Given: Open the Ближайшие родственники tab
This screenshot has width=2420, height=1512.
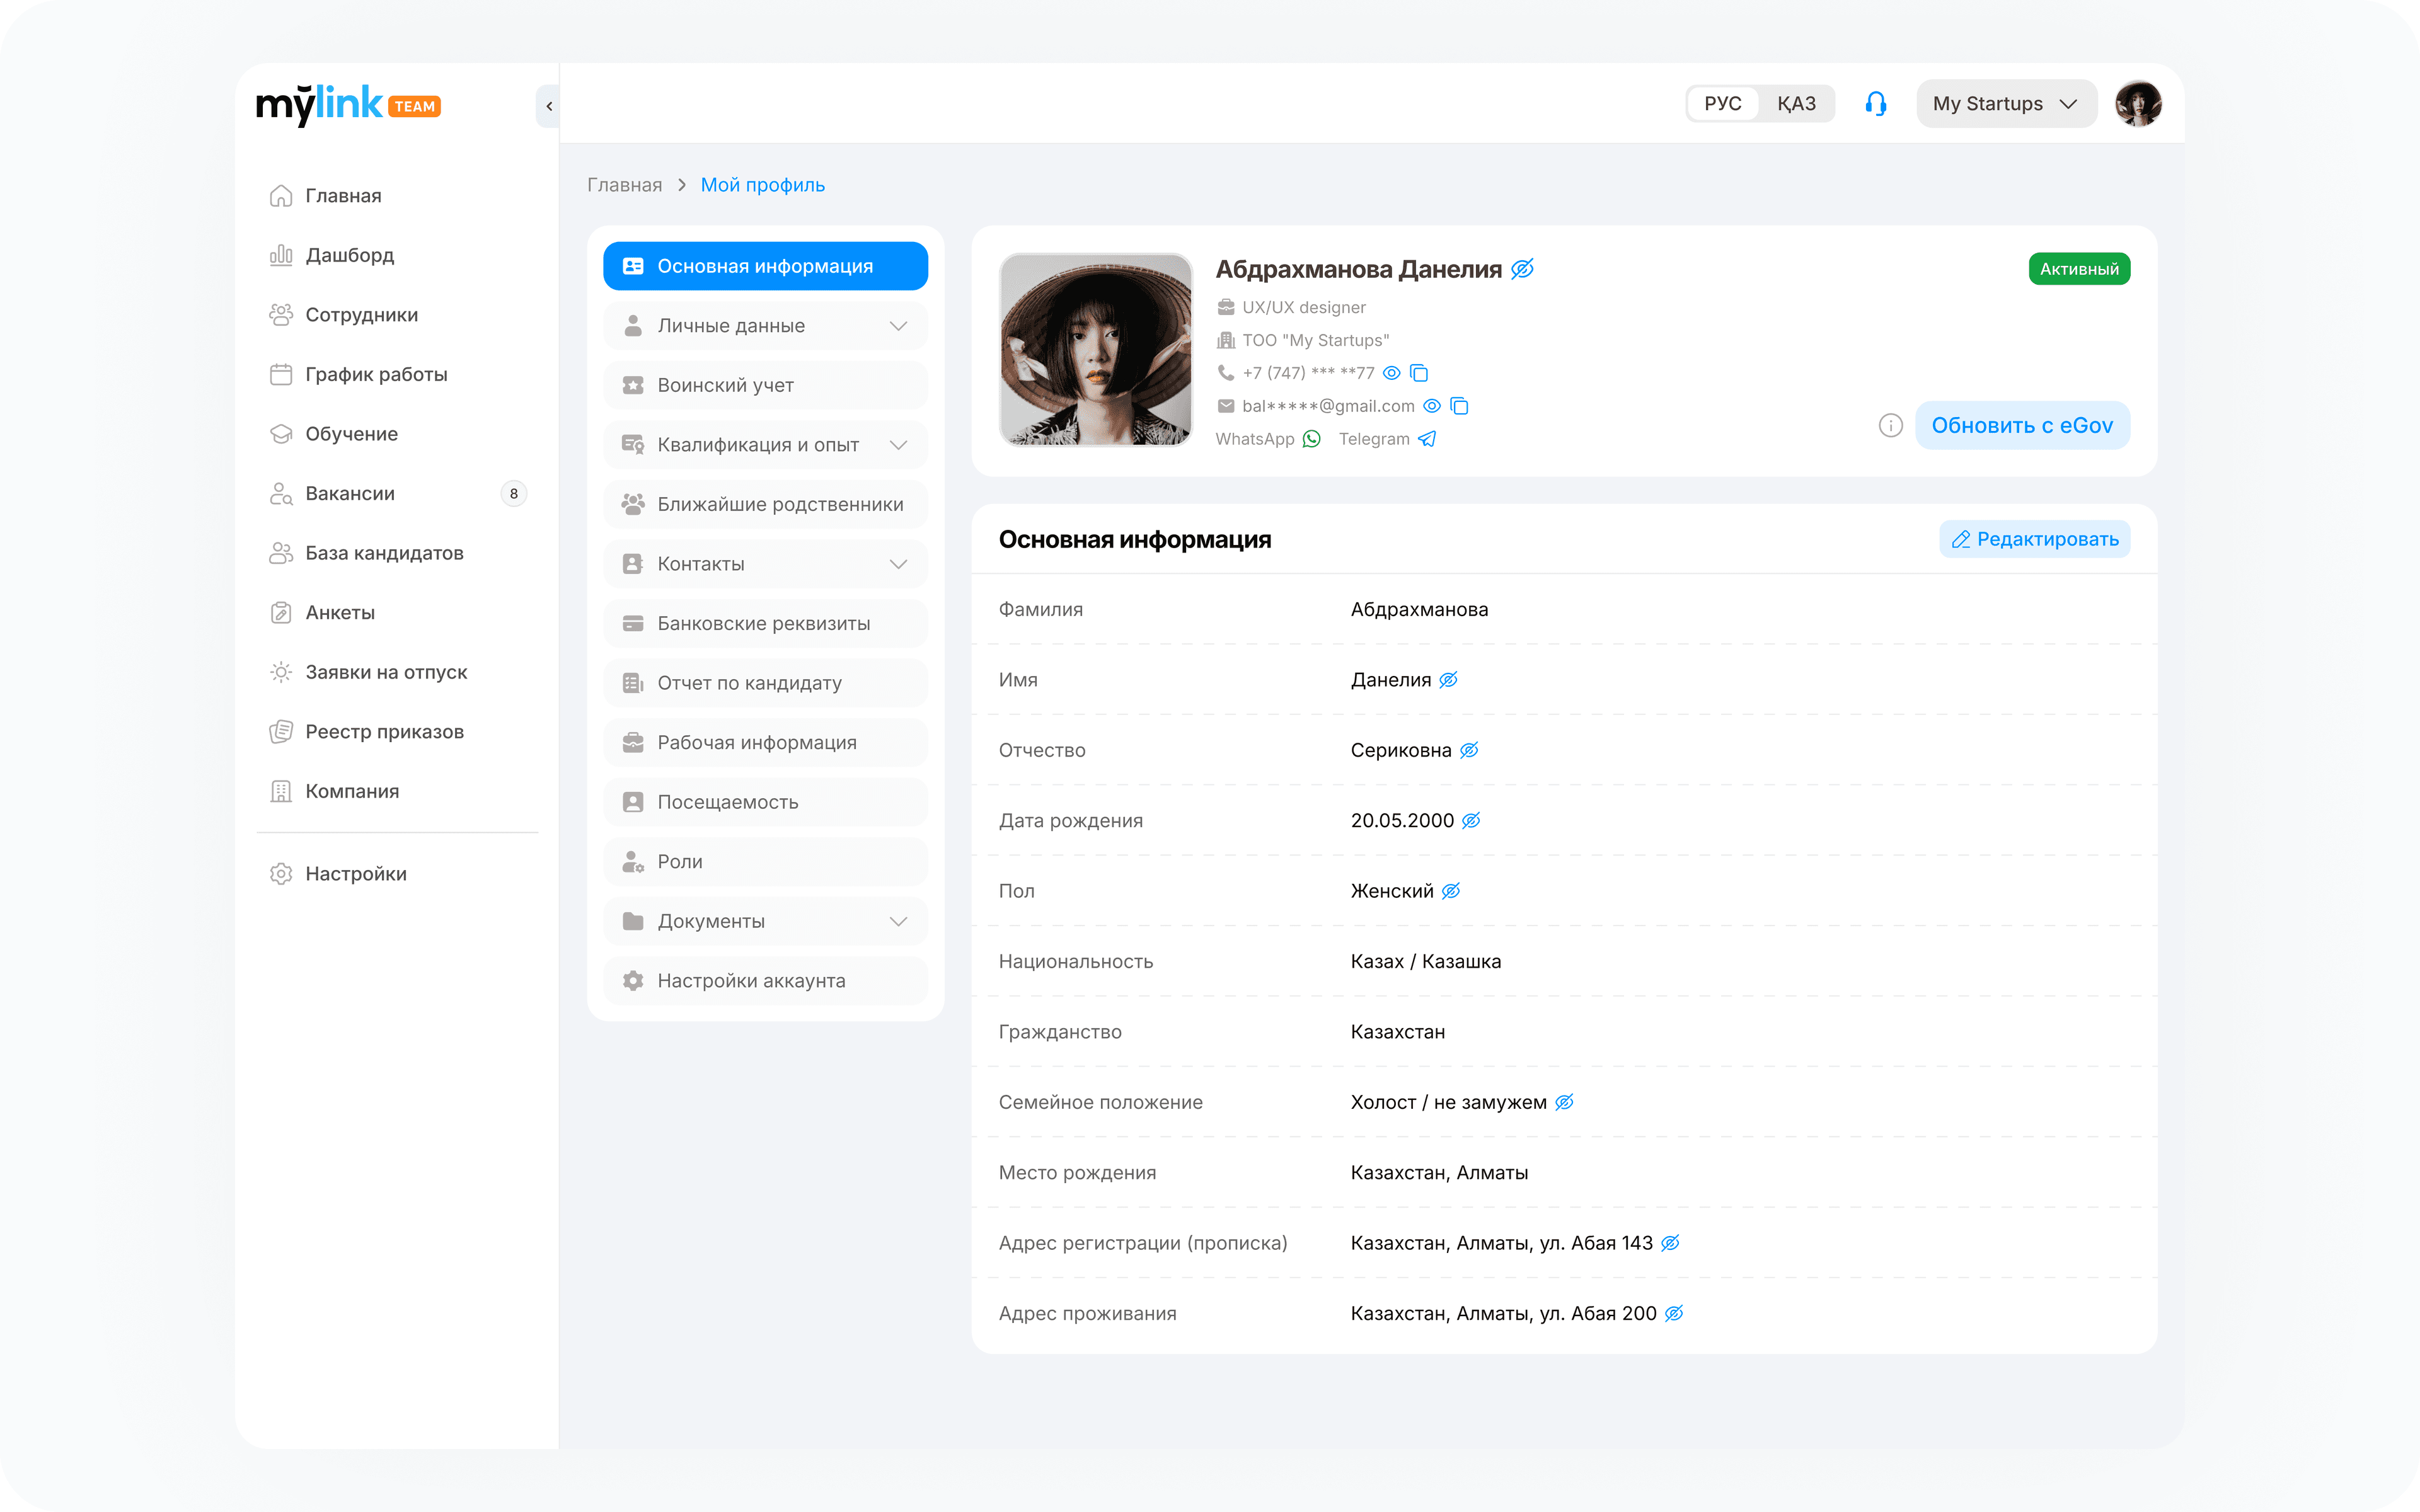Looking at the screenshot, I should pos(765,504).
